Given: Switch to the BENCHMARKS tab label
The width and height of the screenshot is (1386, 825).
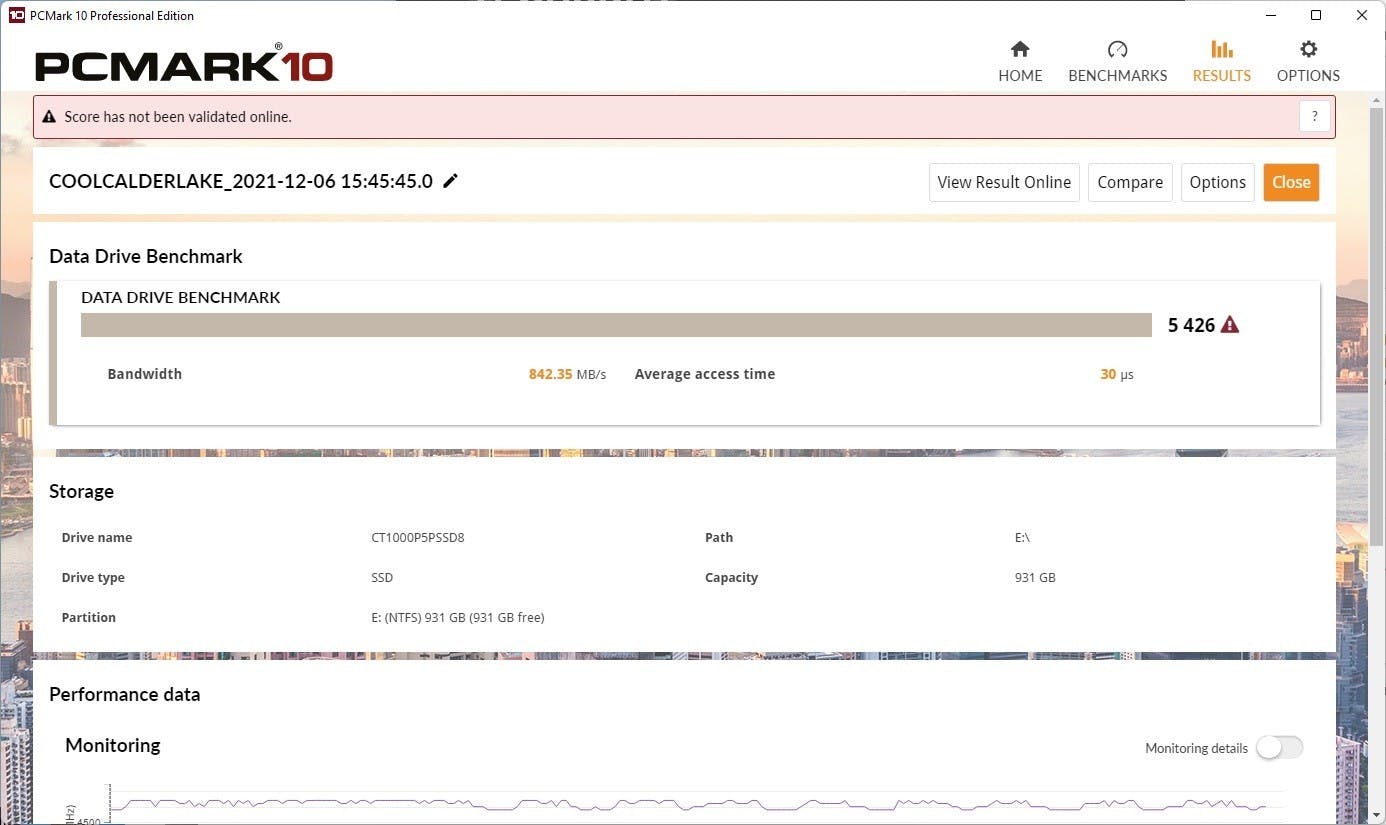Looking at the screenshot, I should 1118,76.
